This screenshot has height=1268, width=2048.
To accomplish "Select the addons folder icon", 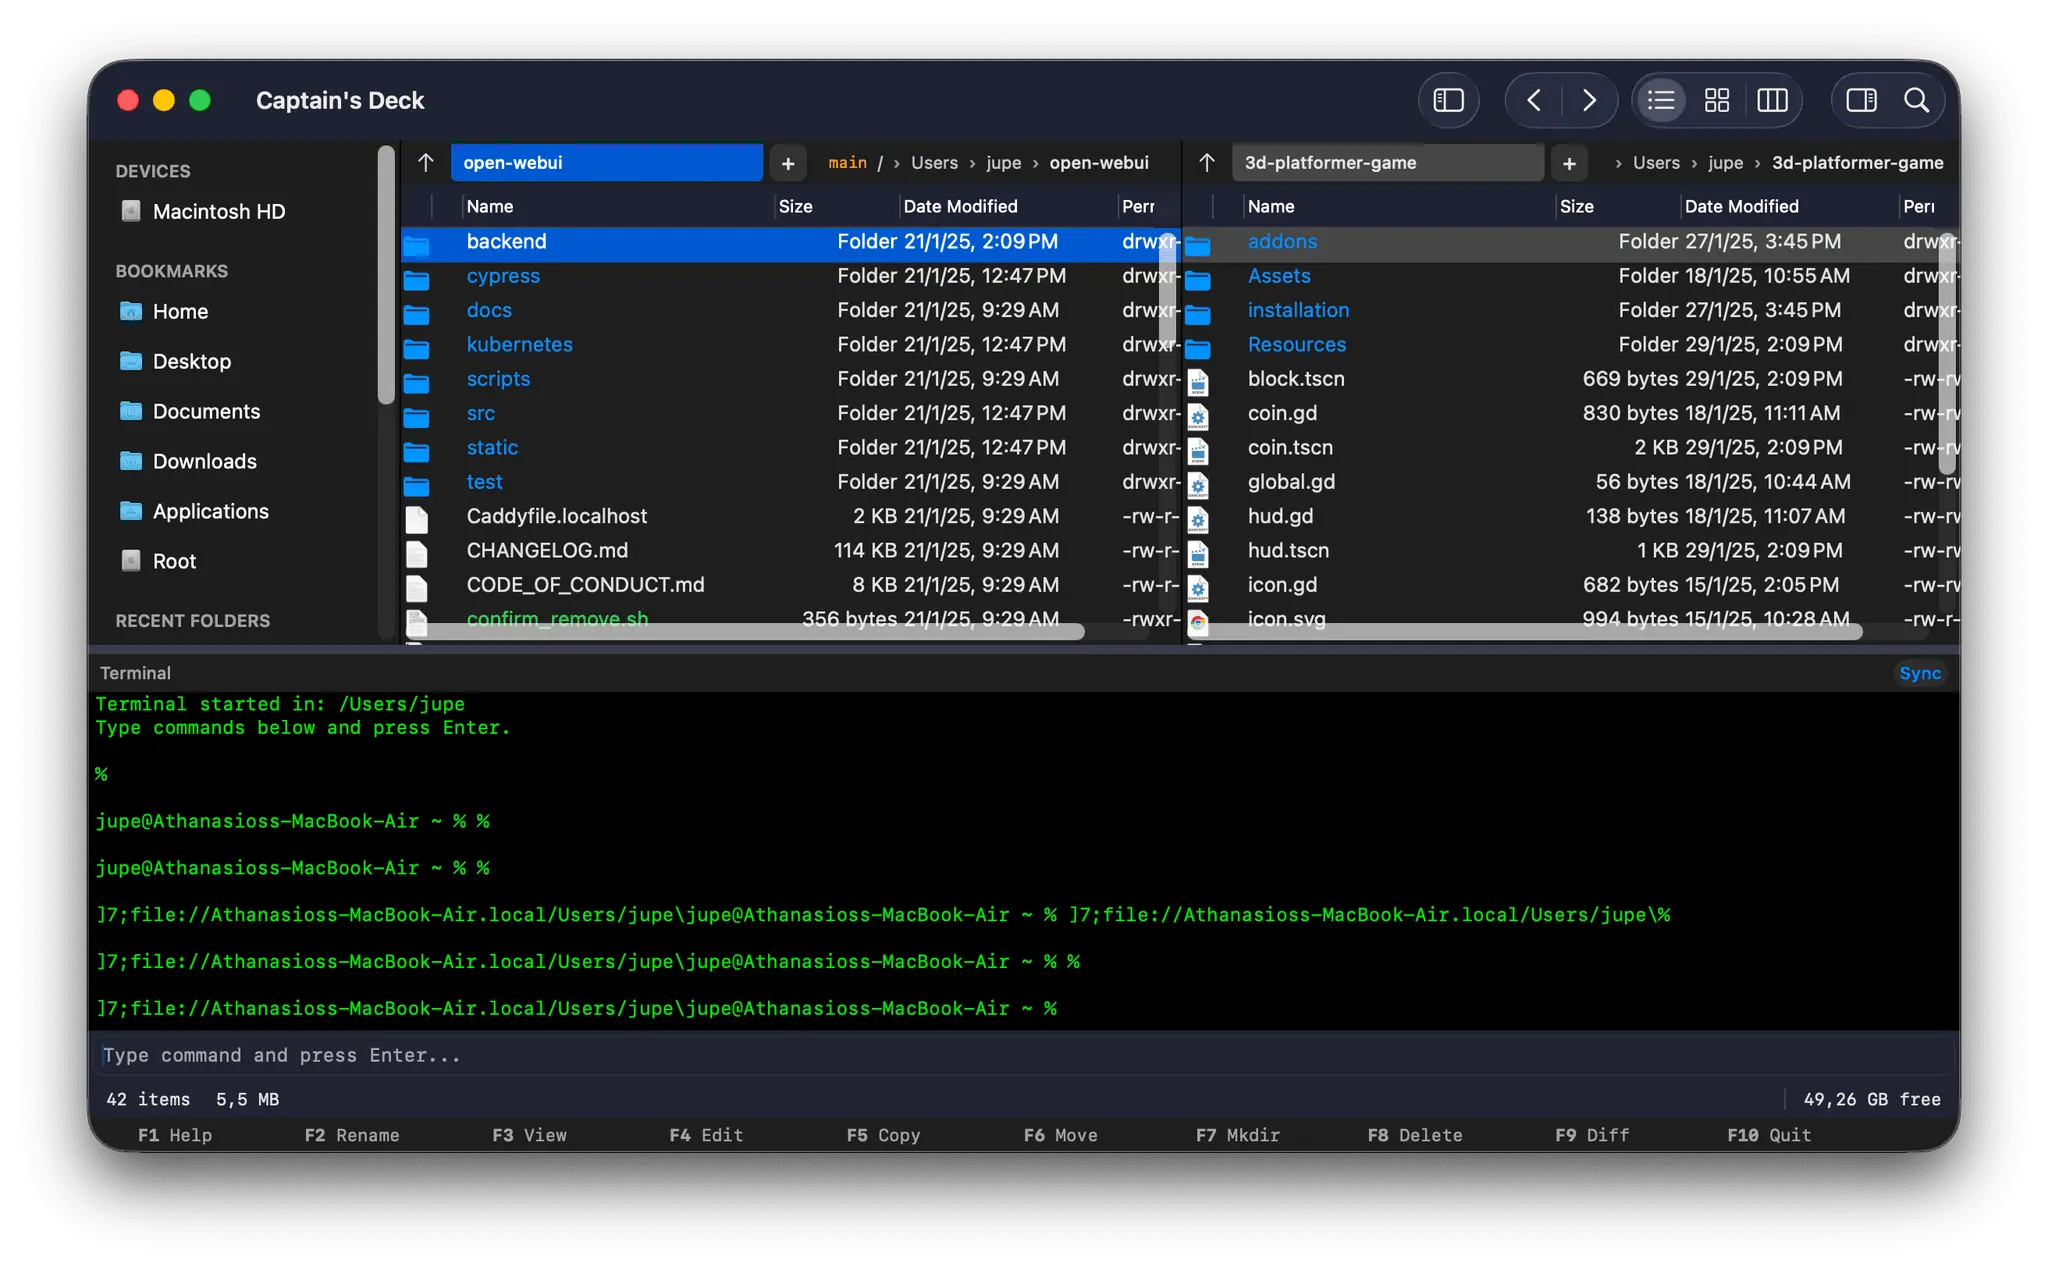I will point(1198,244).
